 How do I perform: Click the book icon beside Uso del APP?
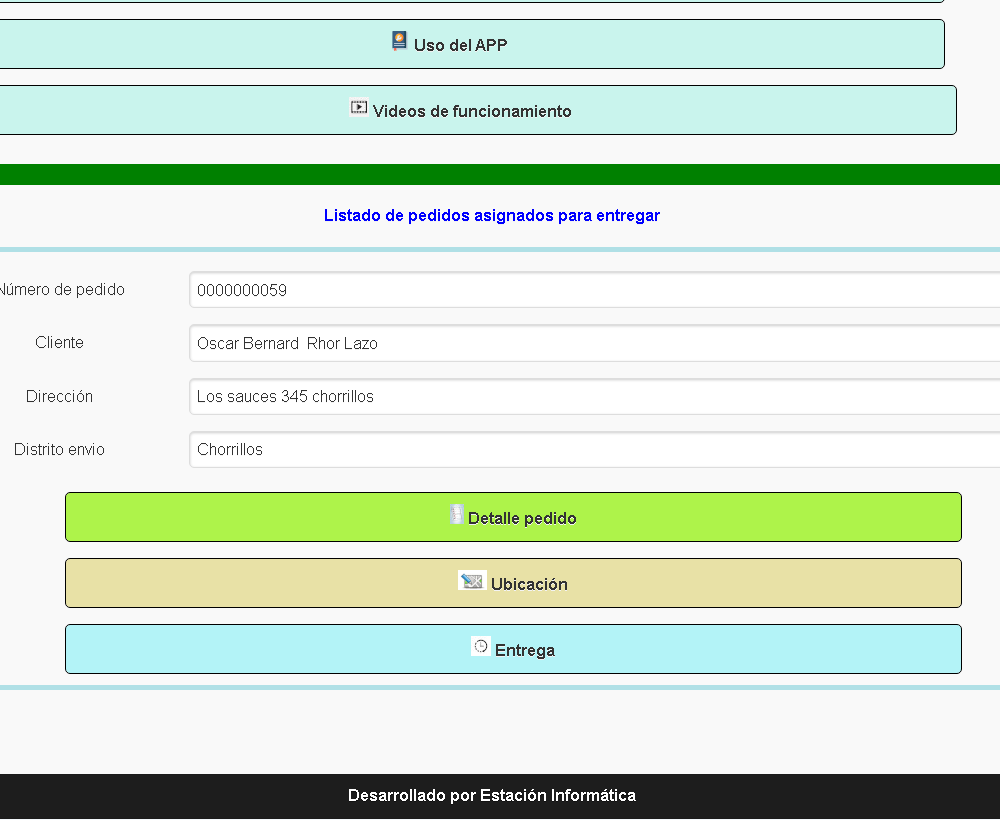[x=399, y=42]
